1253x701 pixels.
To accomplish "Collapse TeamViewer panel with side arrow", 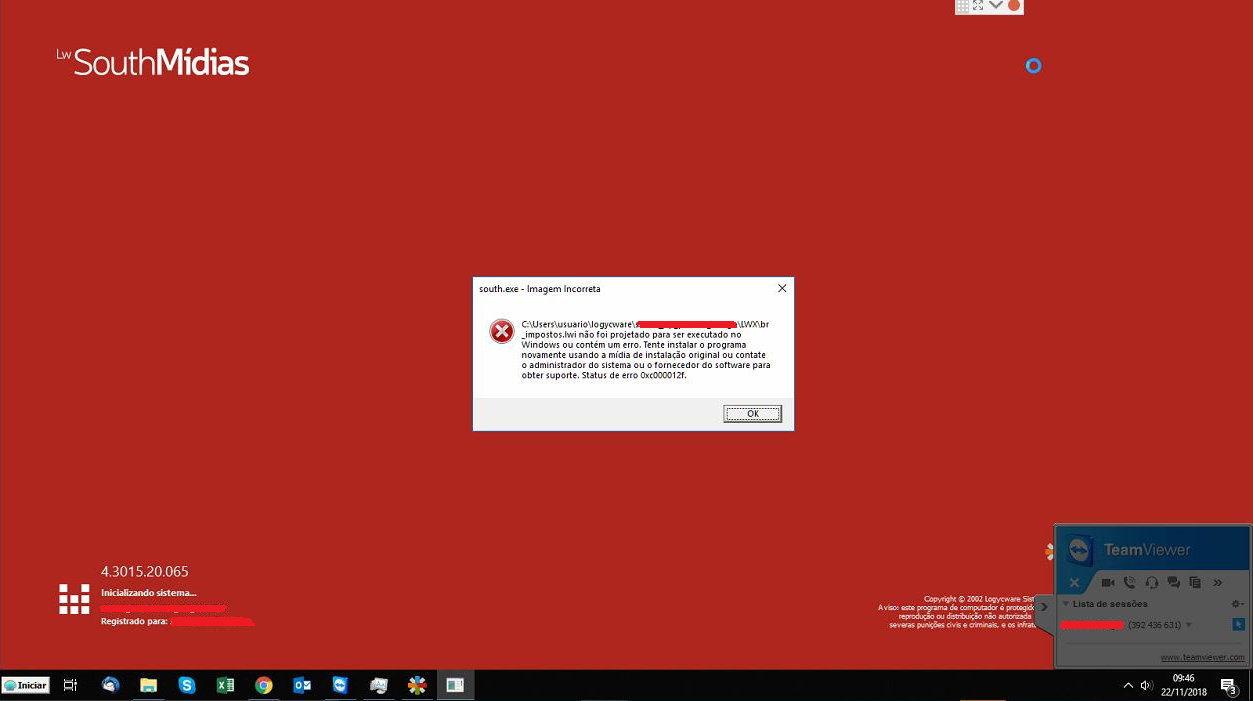I will point(1044,607).
